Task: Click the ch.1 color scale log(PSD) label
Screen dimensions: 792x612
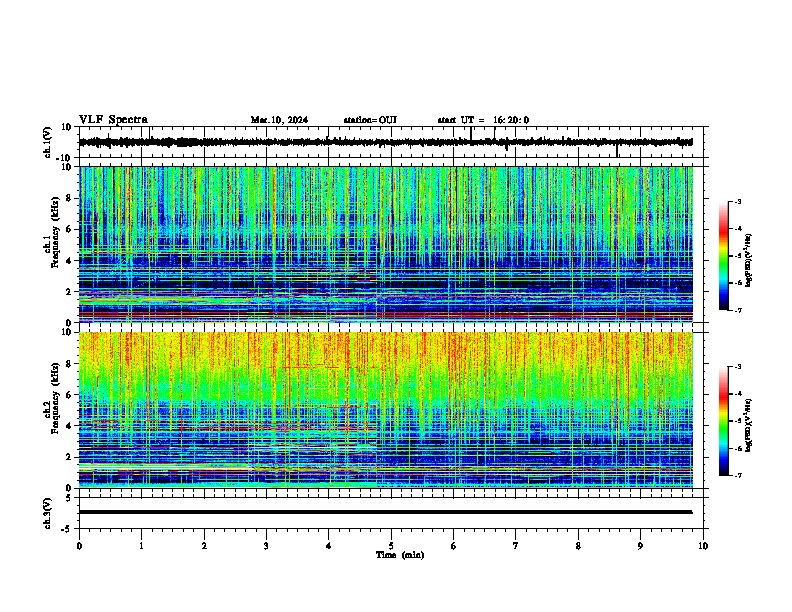Action: [749, 261]
